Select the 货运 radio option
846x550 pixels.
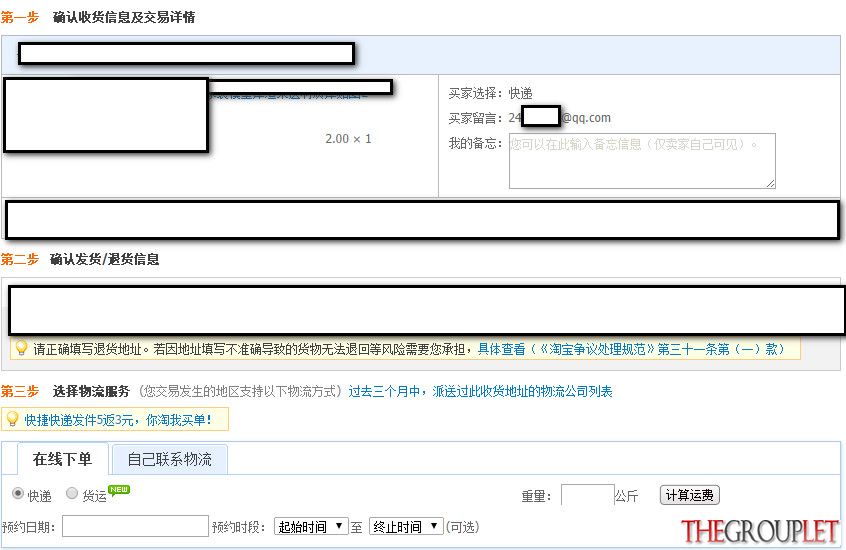click(x=72, y=493)
